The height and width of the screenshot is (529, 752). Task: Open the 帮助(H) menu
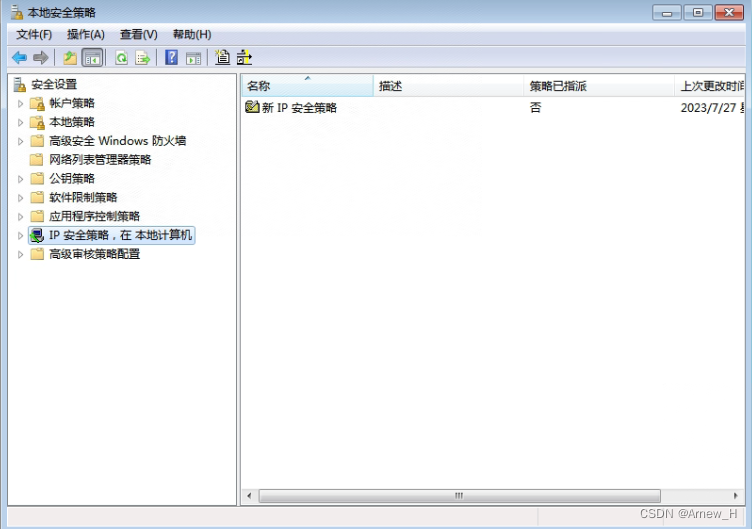192,35
